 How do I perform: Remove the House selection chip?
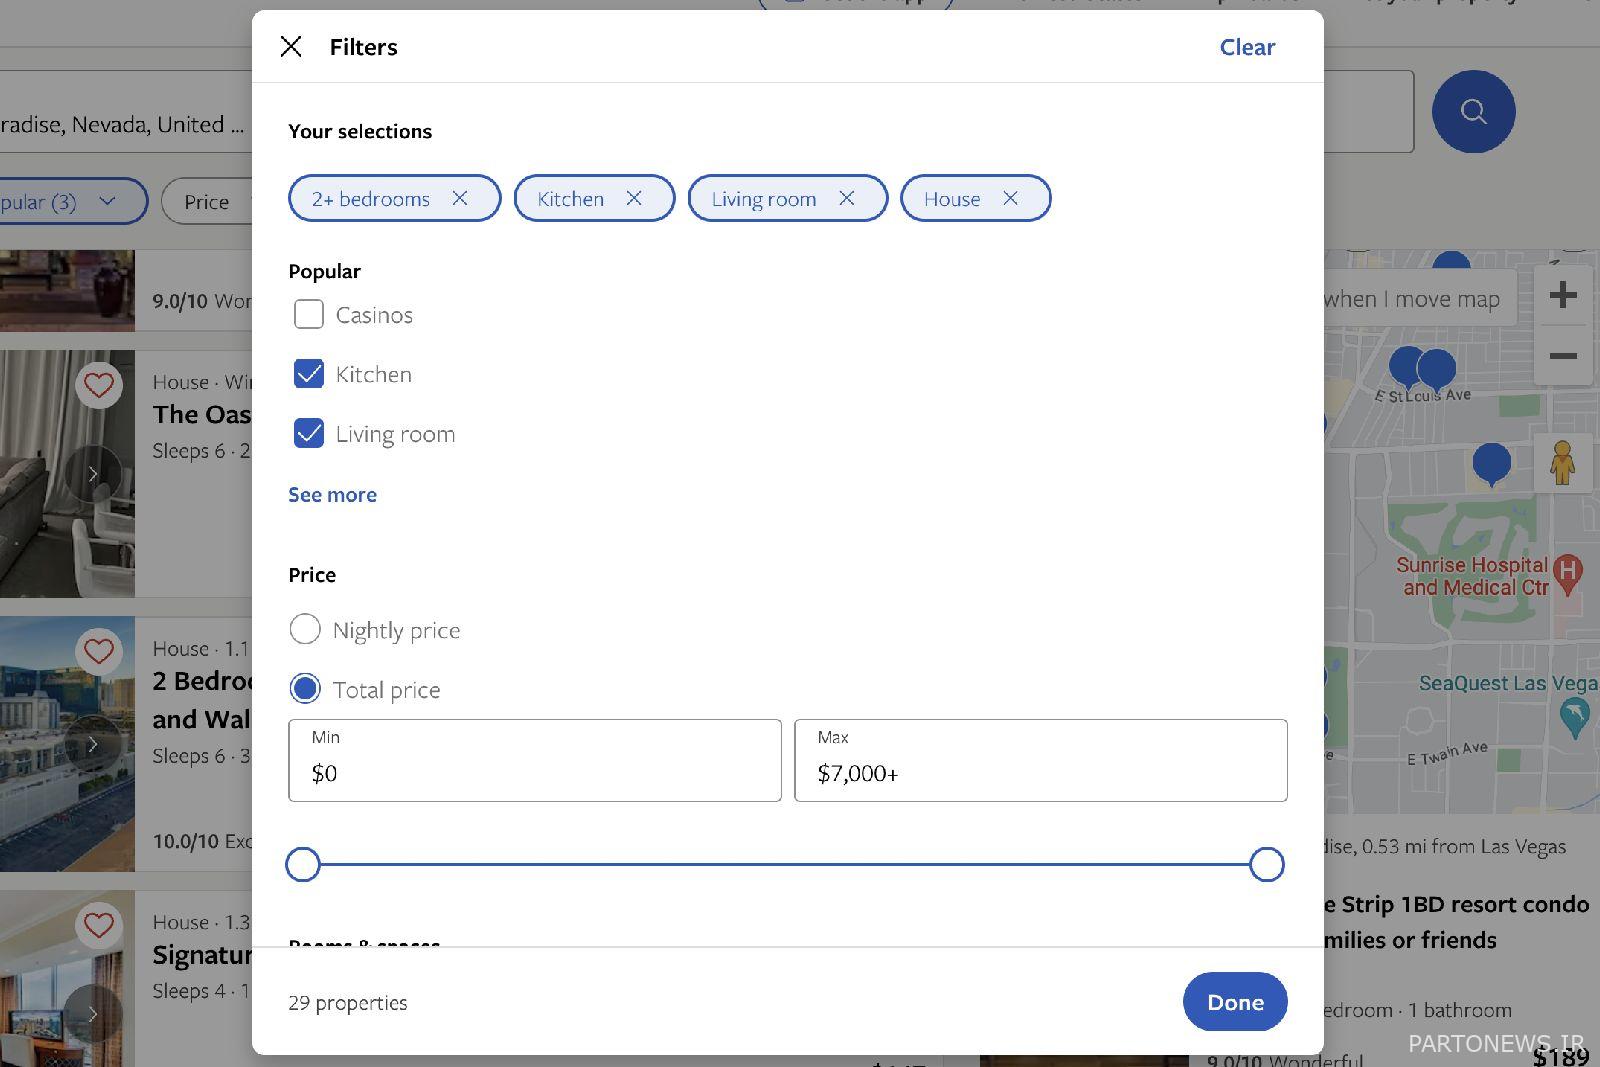(1011, 198)
